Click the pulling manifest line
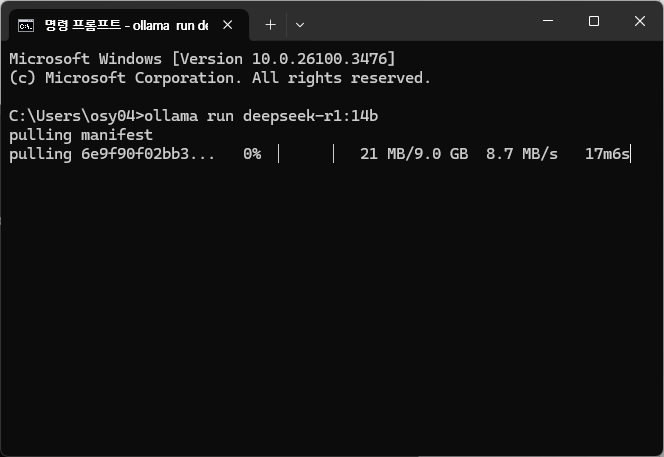The width and height of the screenshot is (664, 457). pos(81,135)
